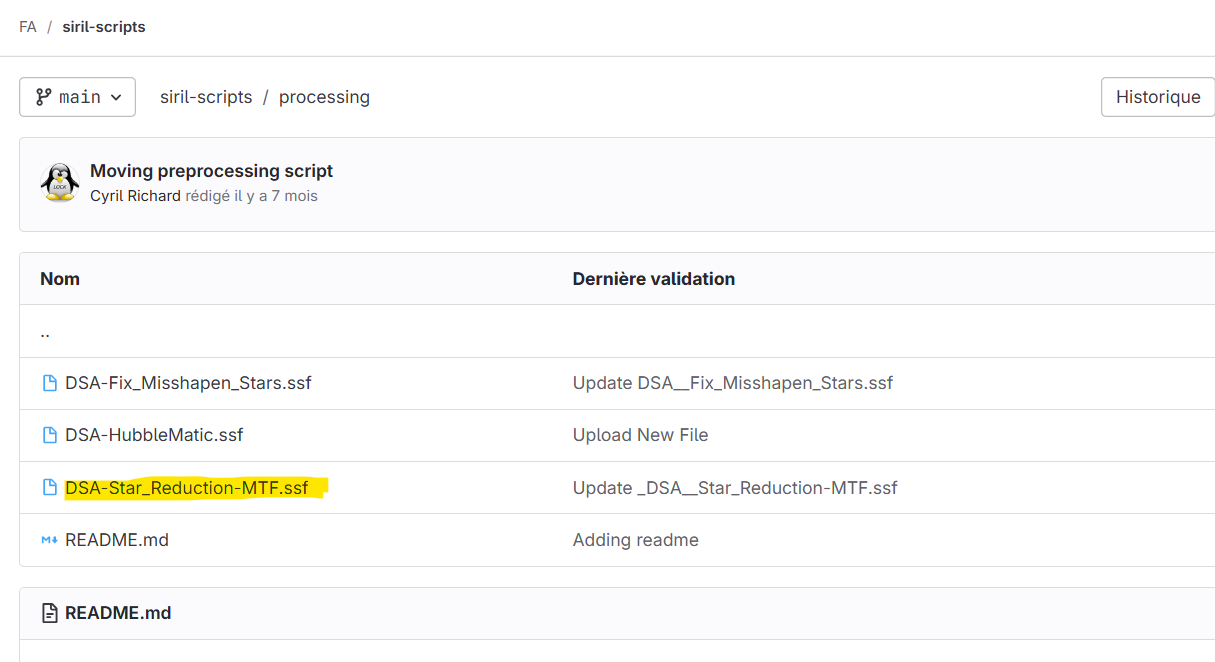The image size is (1215, 662).
Task: Click document icon in README.md preview header
Action: tap(49, 613)
